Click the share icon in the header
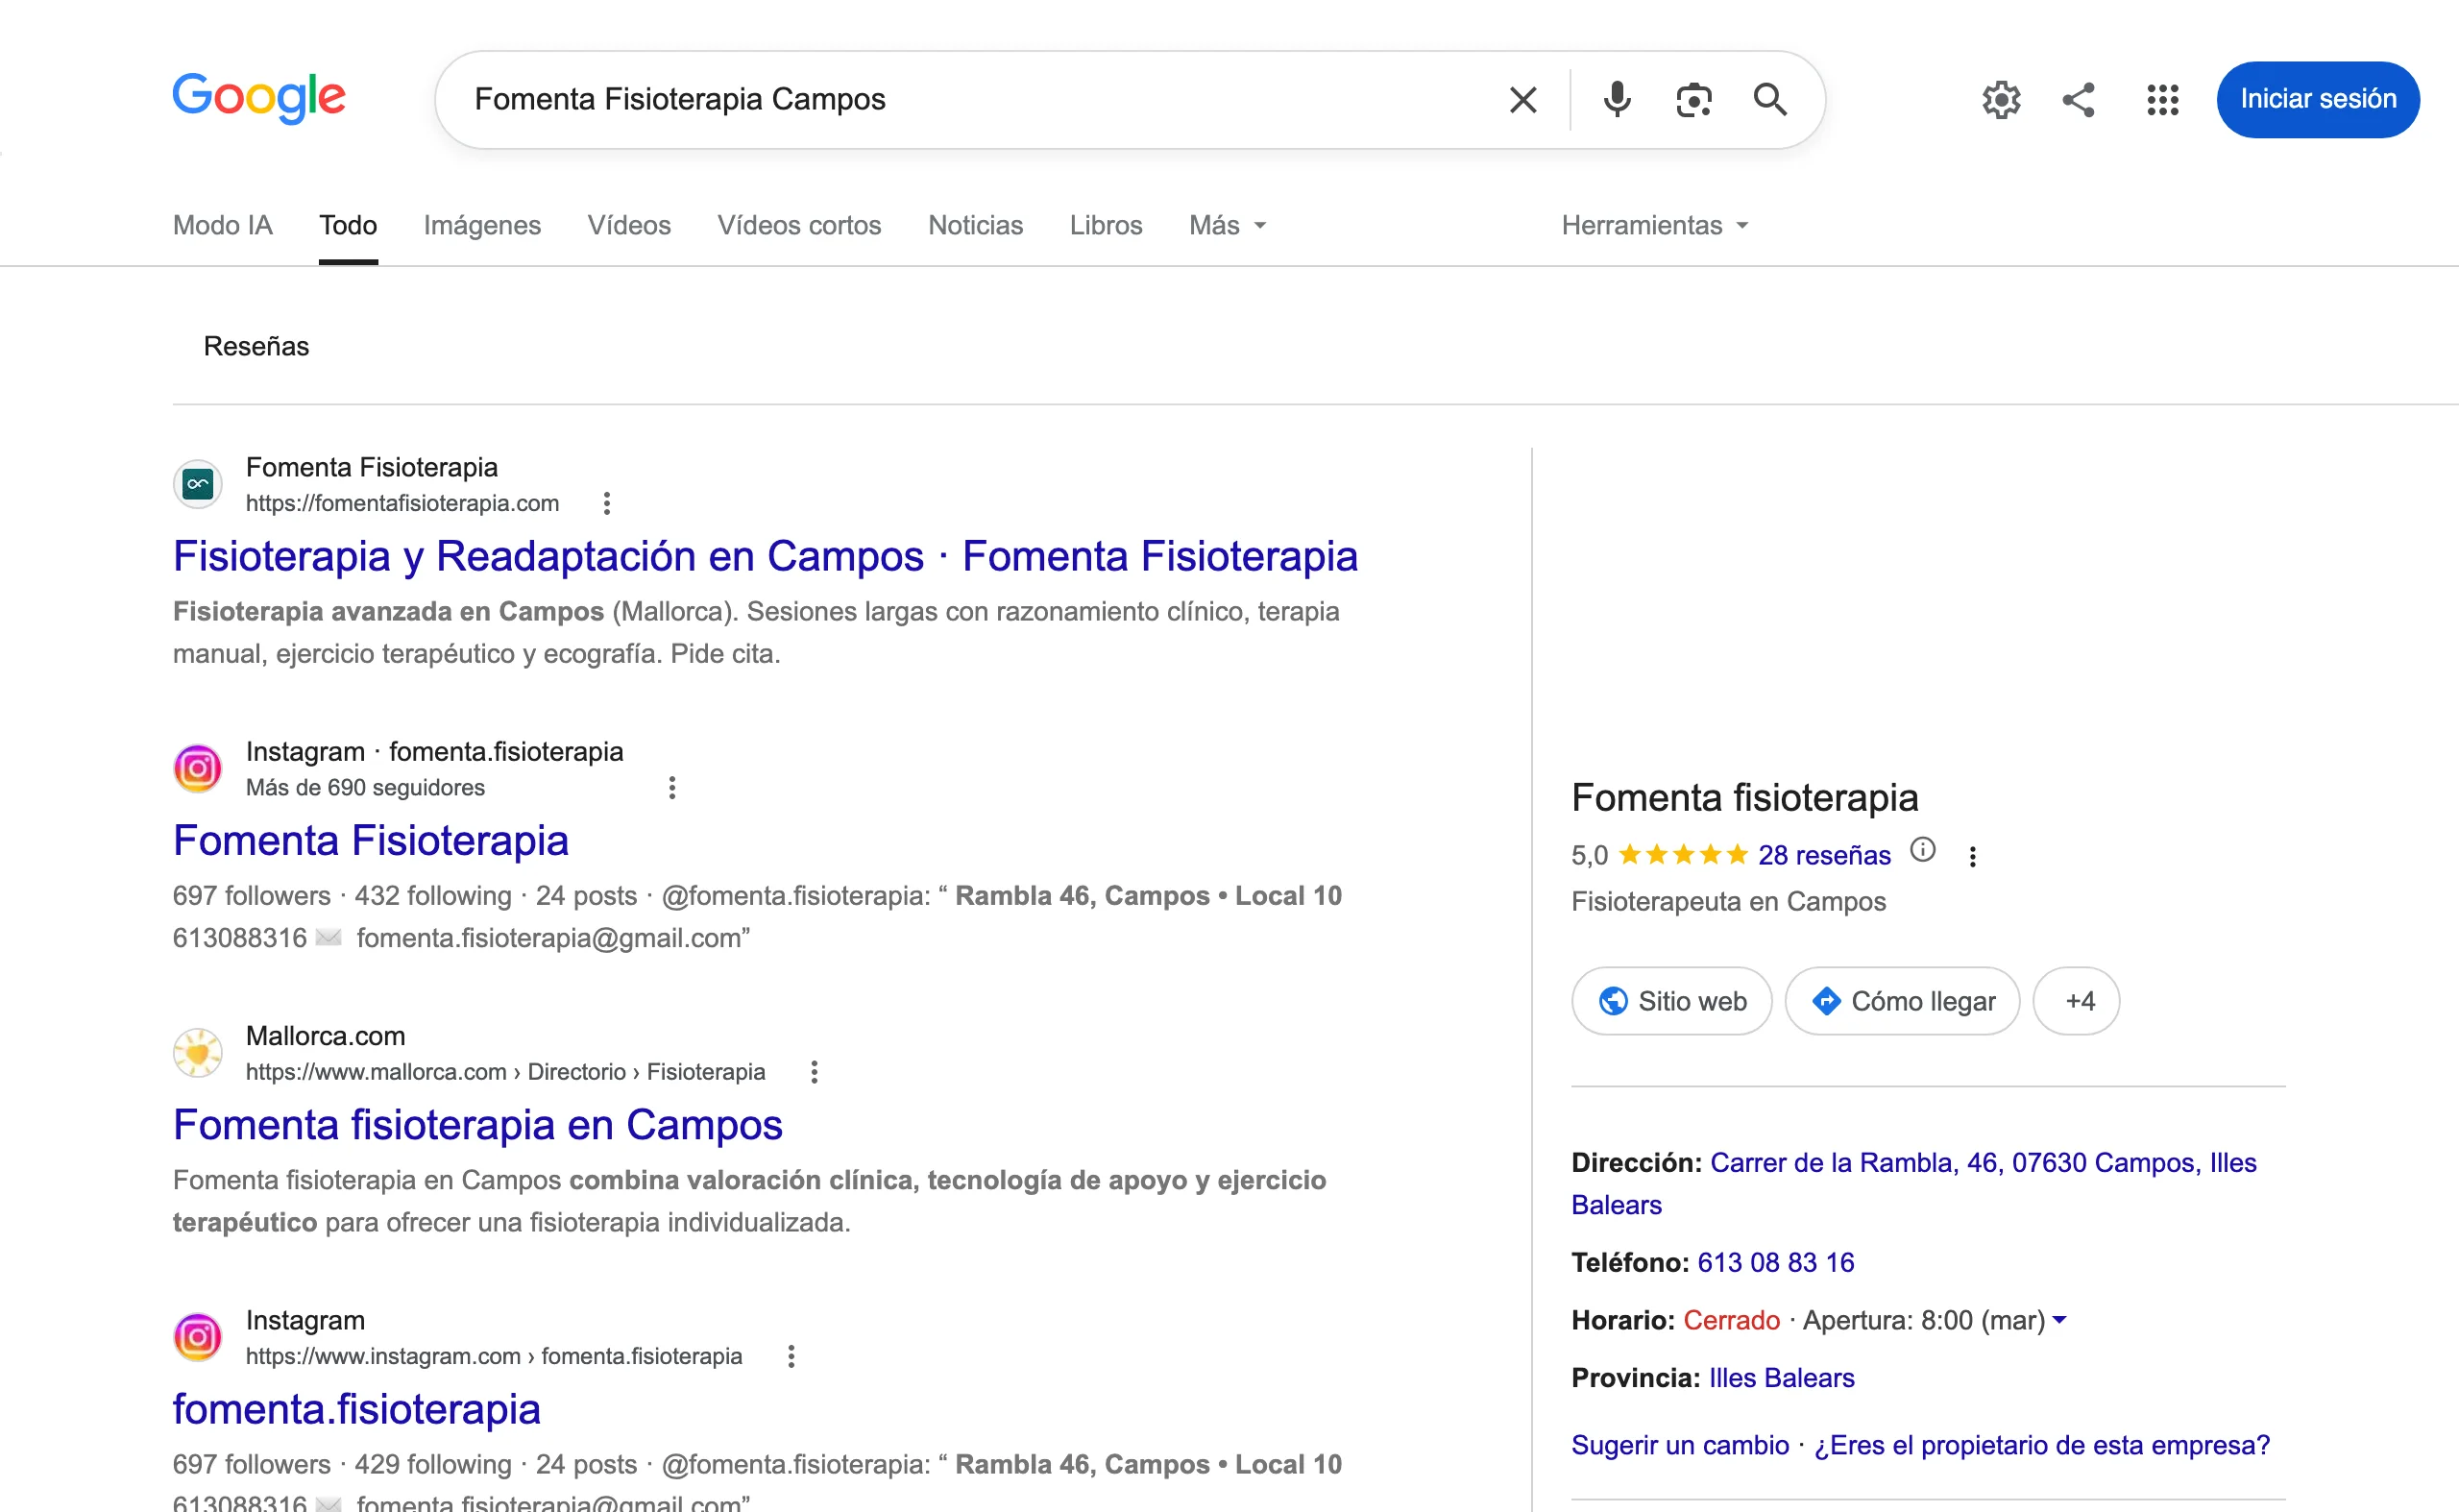Viewport: 2459px width, 1512px height. pos(2078,99)
